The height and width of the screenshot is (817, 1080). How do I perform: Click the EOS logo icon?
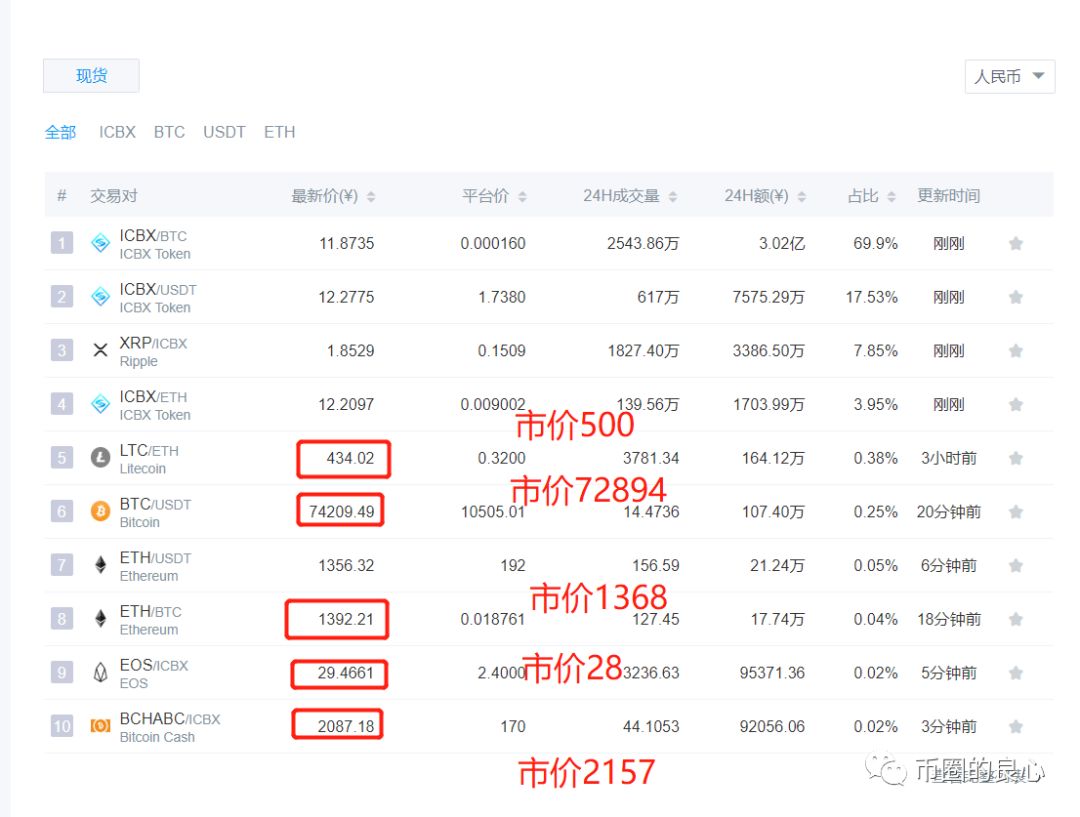(x=101, y=672)
